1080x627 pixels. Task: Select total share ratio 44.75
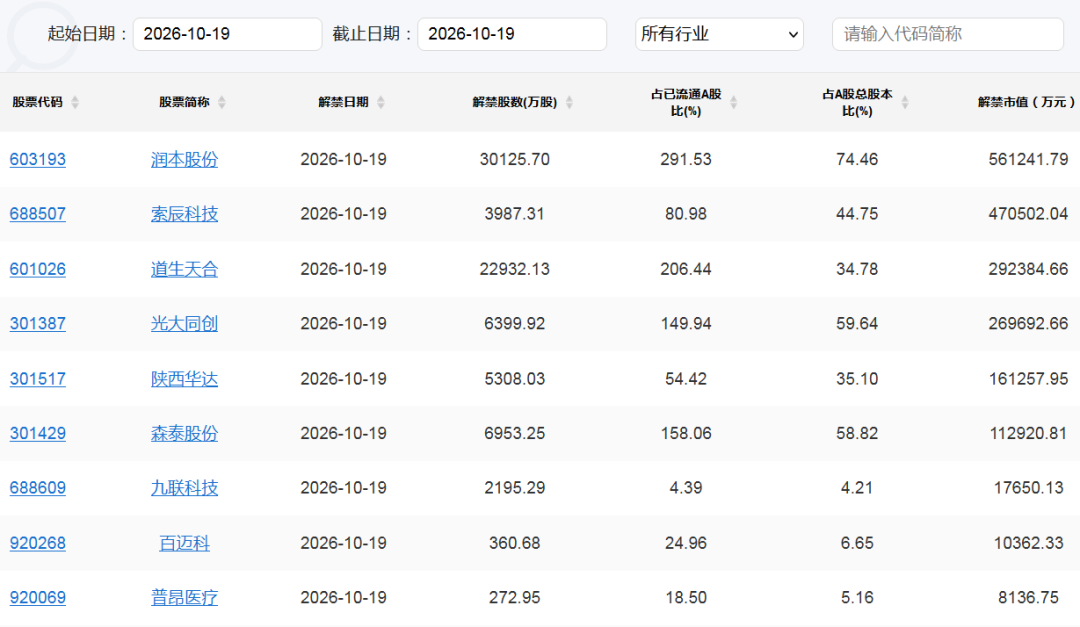pyautogui.click(x=857, y=214)
